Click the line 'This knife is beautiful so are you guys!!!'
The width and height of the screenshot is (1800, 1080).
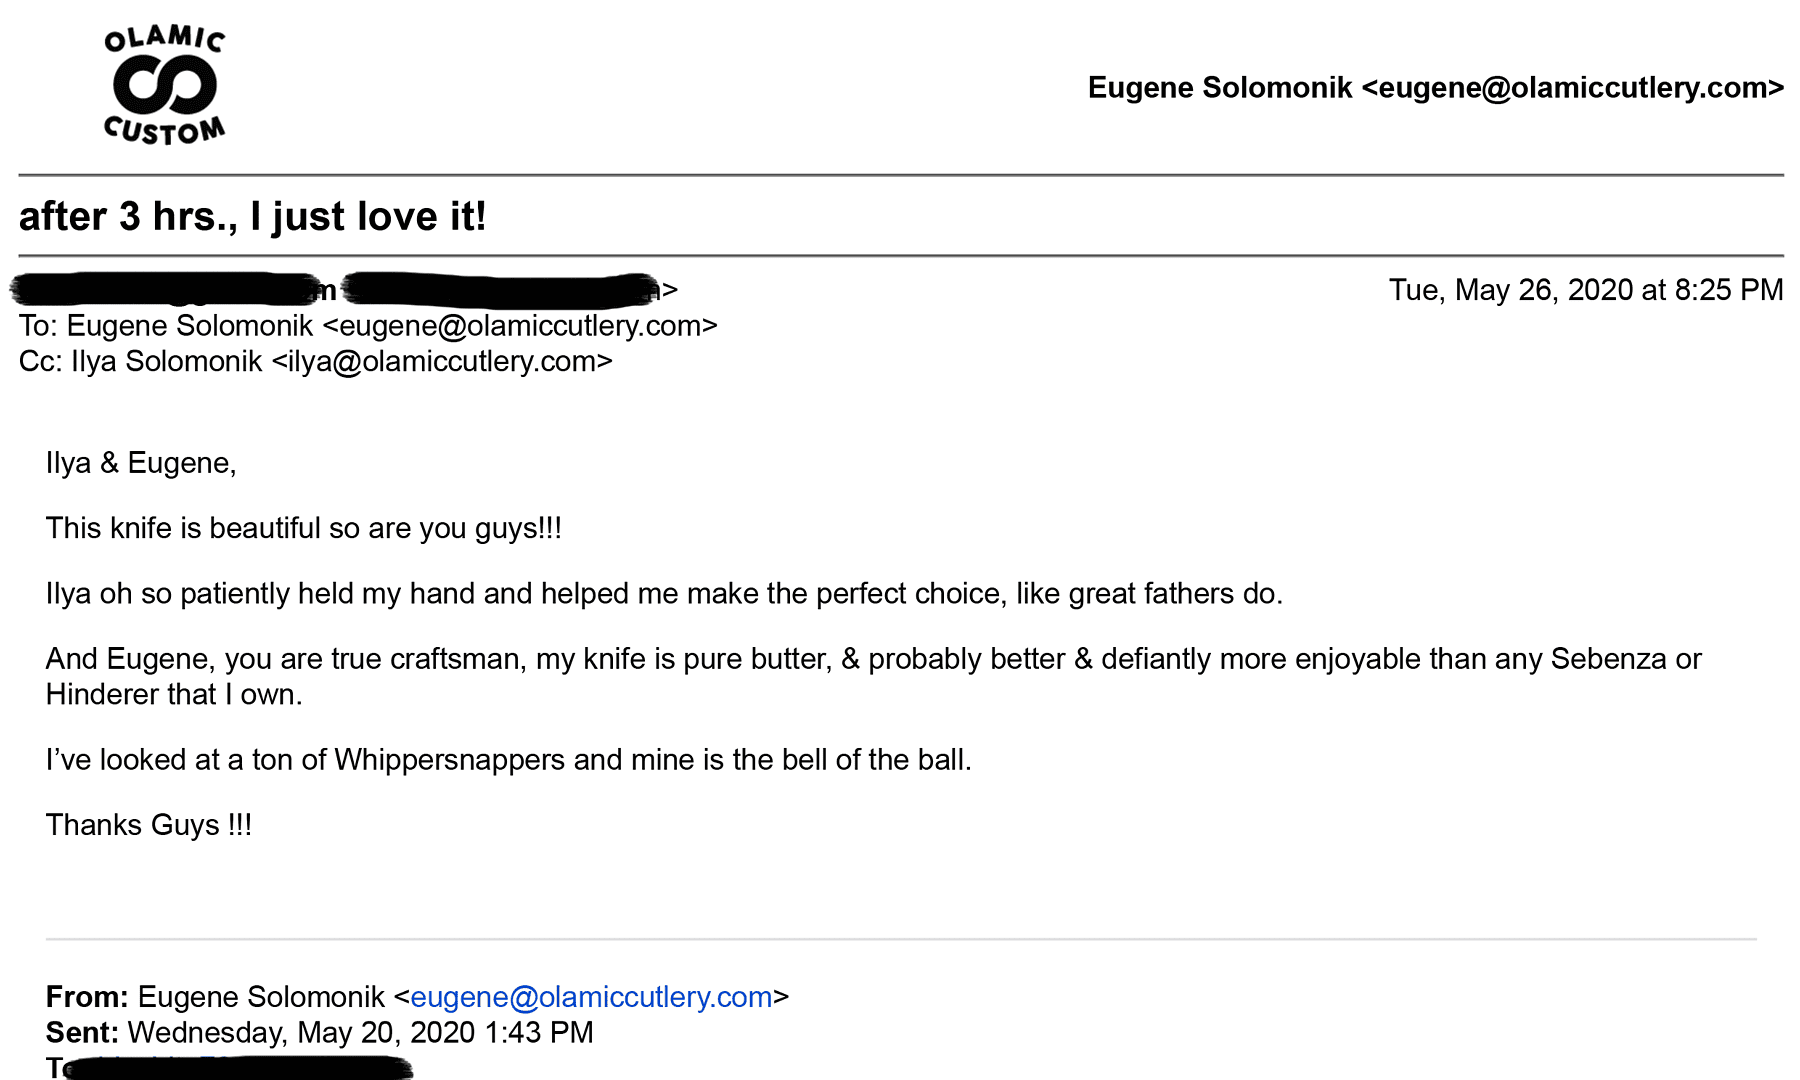[304, 528]
